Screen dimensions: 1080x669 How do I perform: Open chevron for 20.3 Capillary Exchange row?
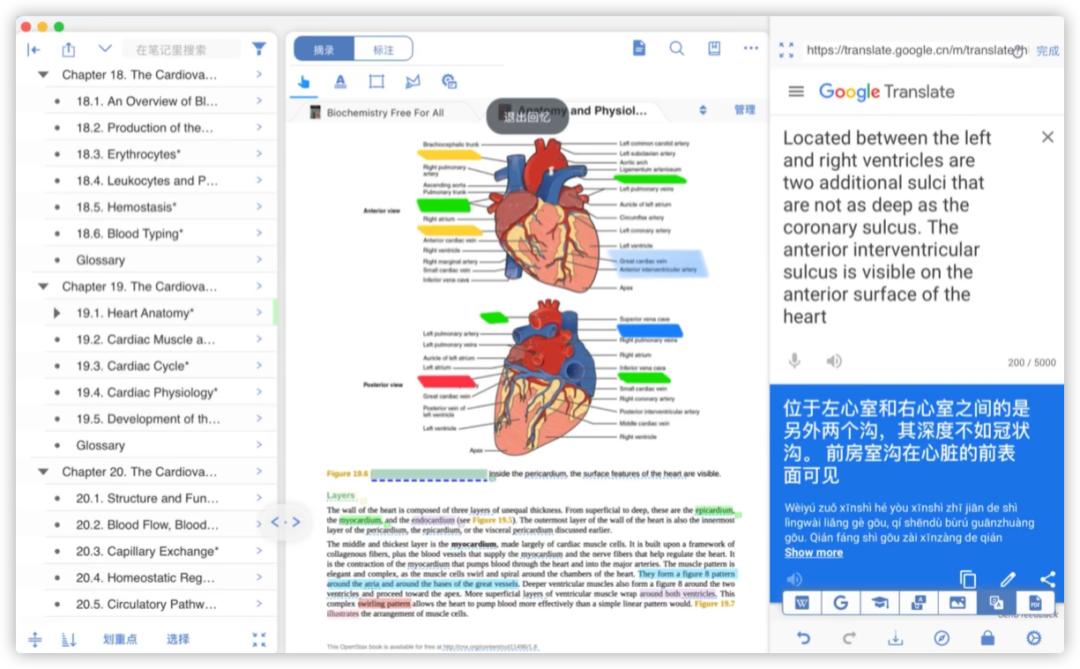click(259, 550)
